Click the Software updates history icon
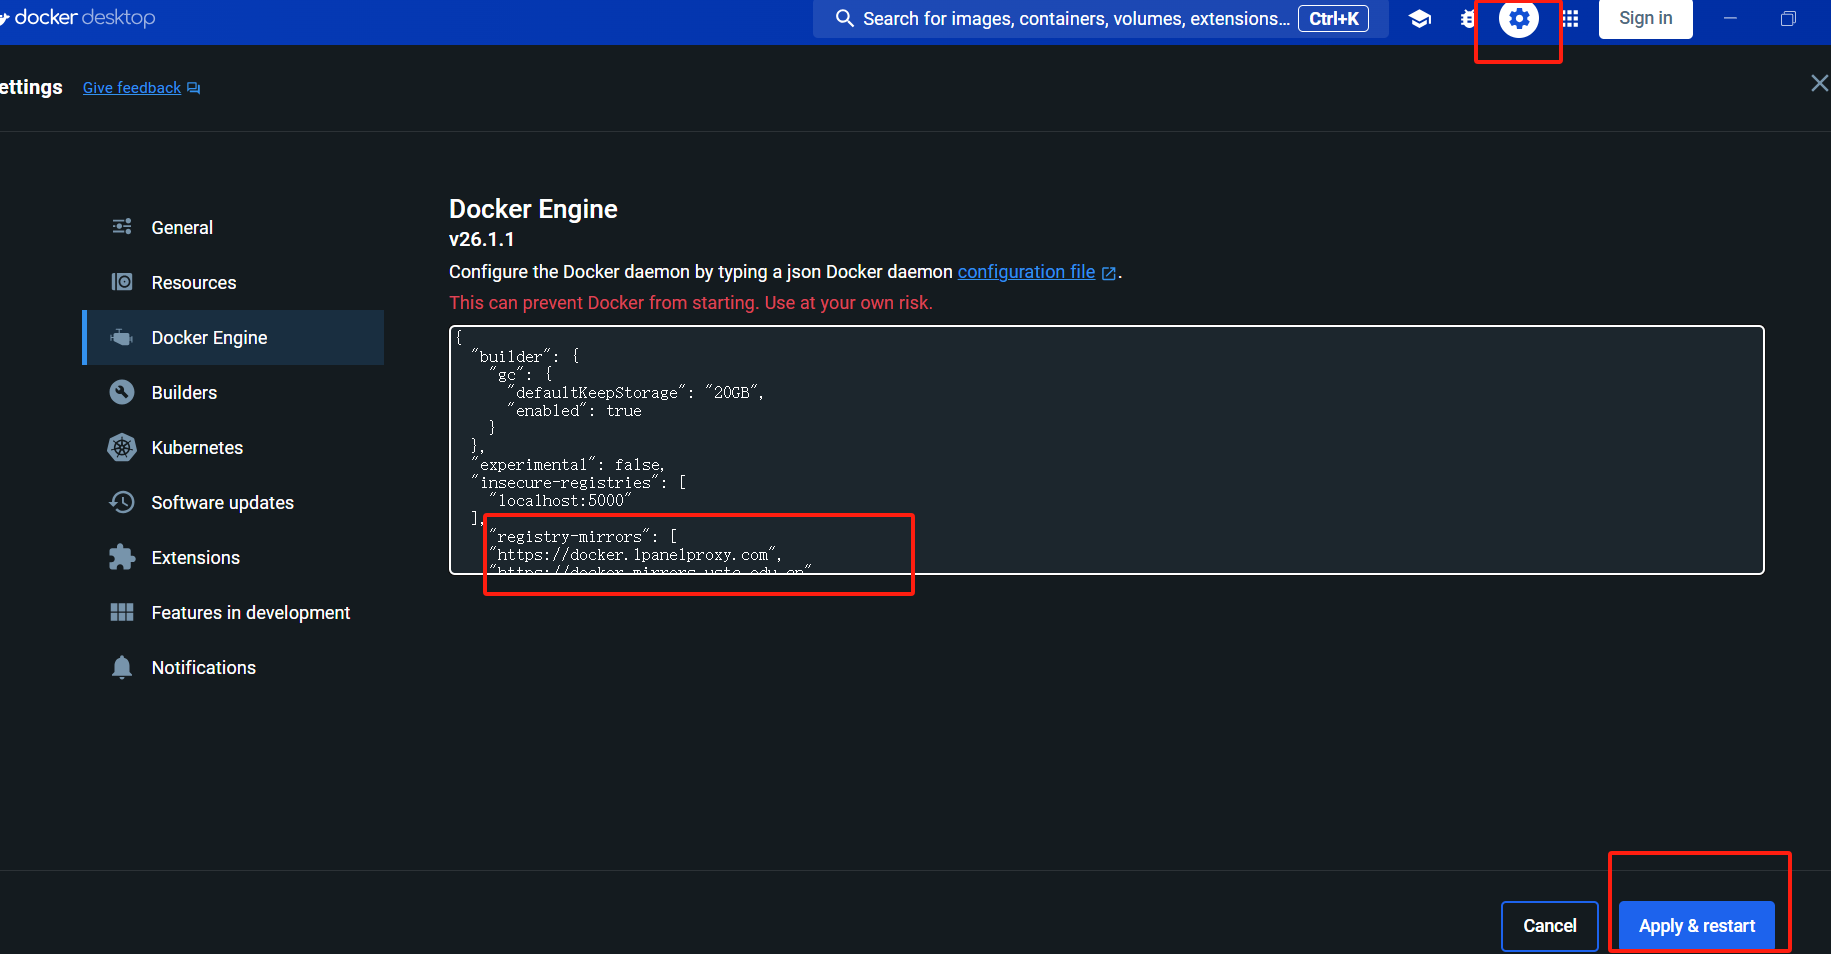 pyautogui.click(x=122, y=502)
